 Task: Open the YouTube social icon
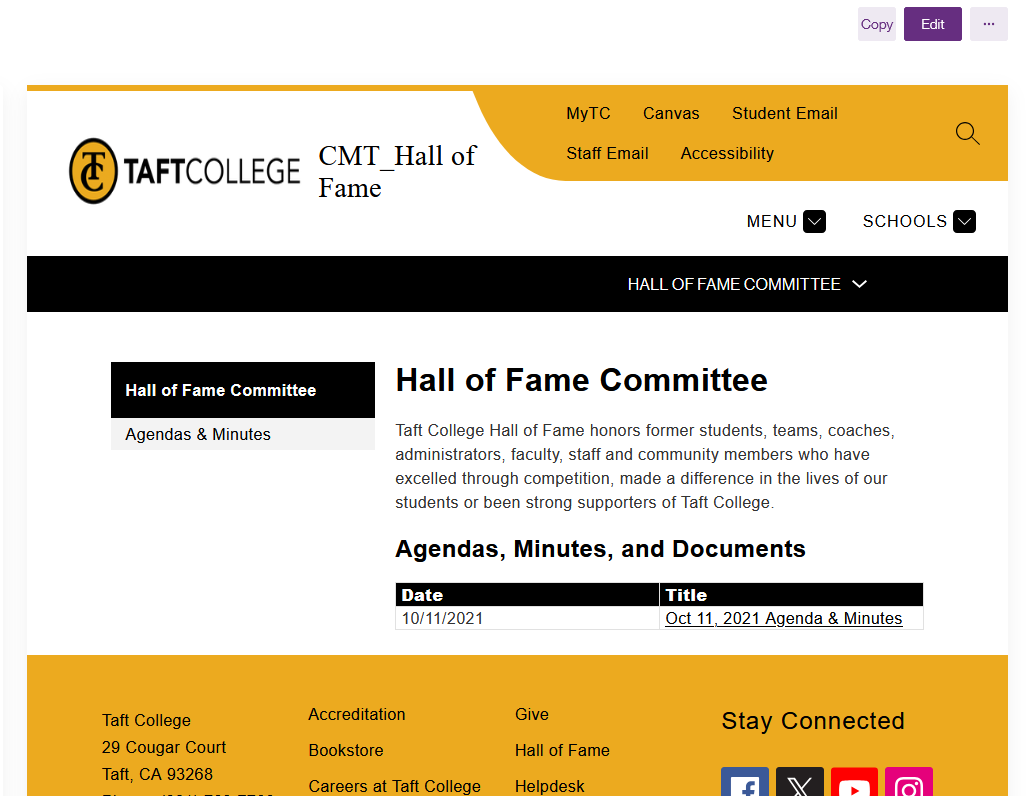coord(854,781)
